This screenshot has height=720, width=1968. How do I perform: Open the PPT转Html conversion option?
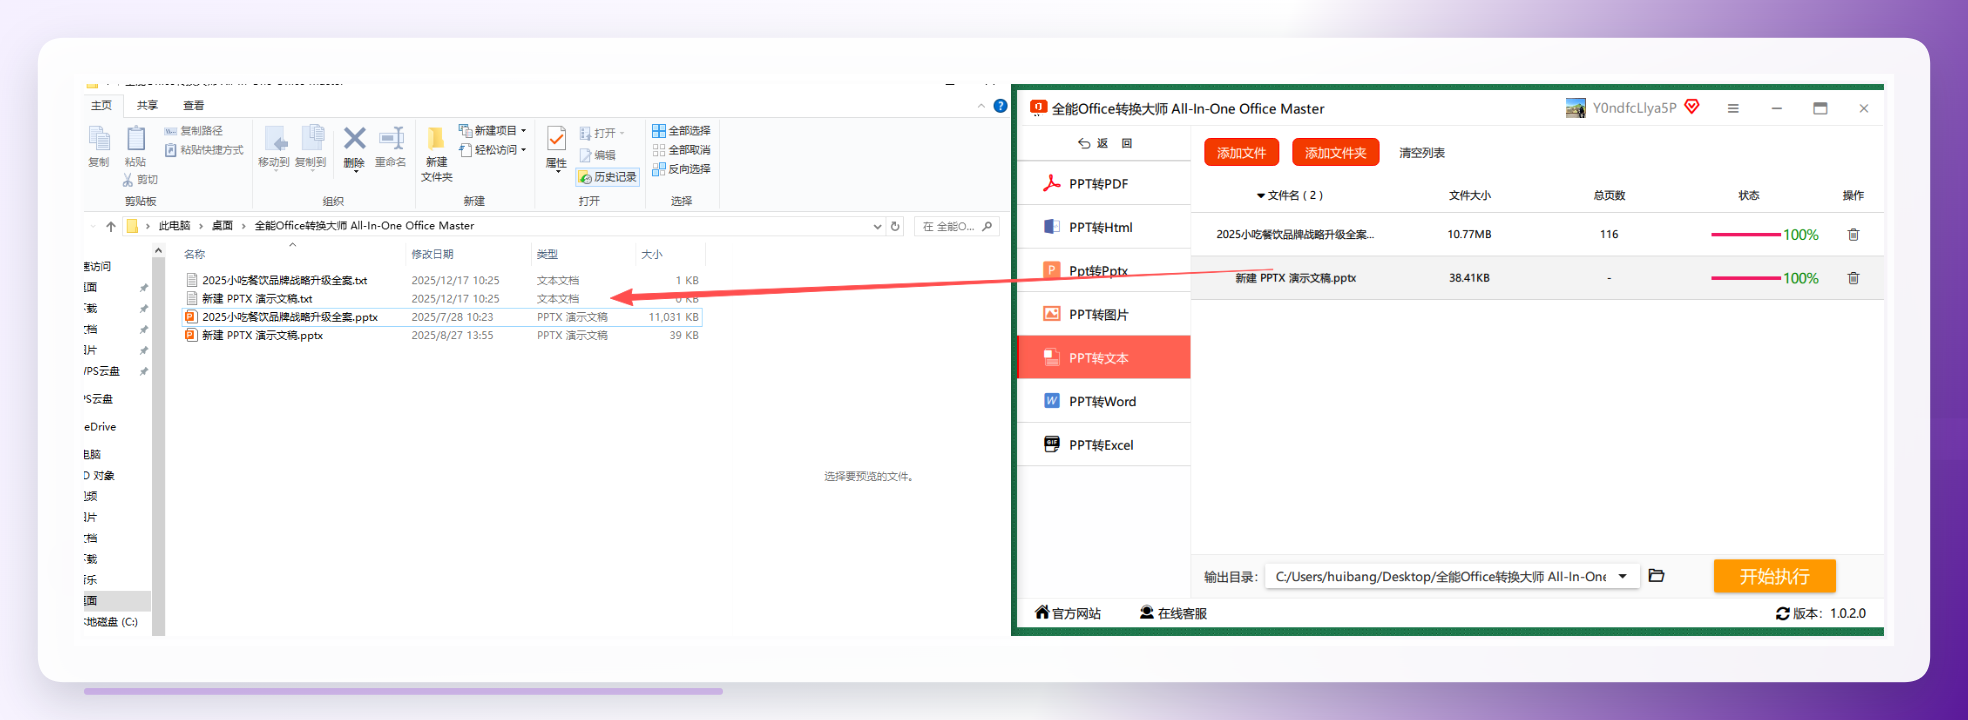coord(1103,227)
